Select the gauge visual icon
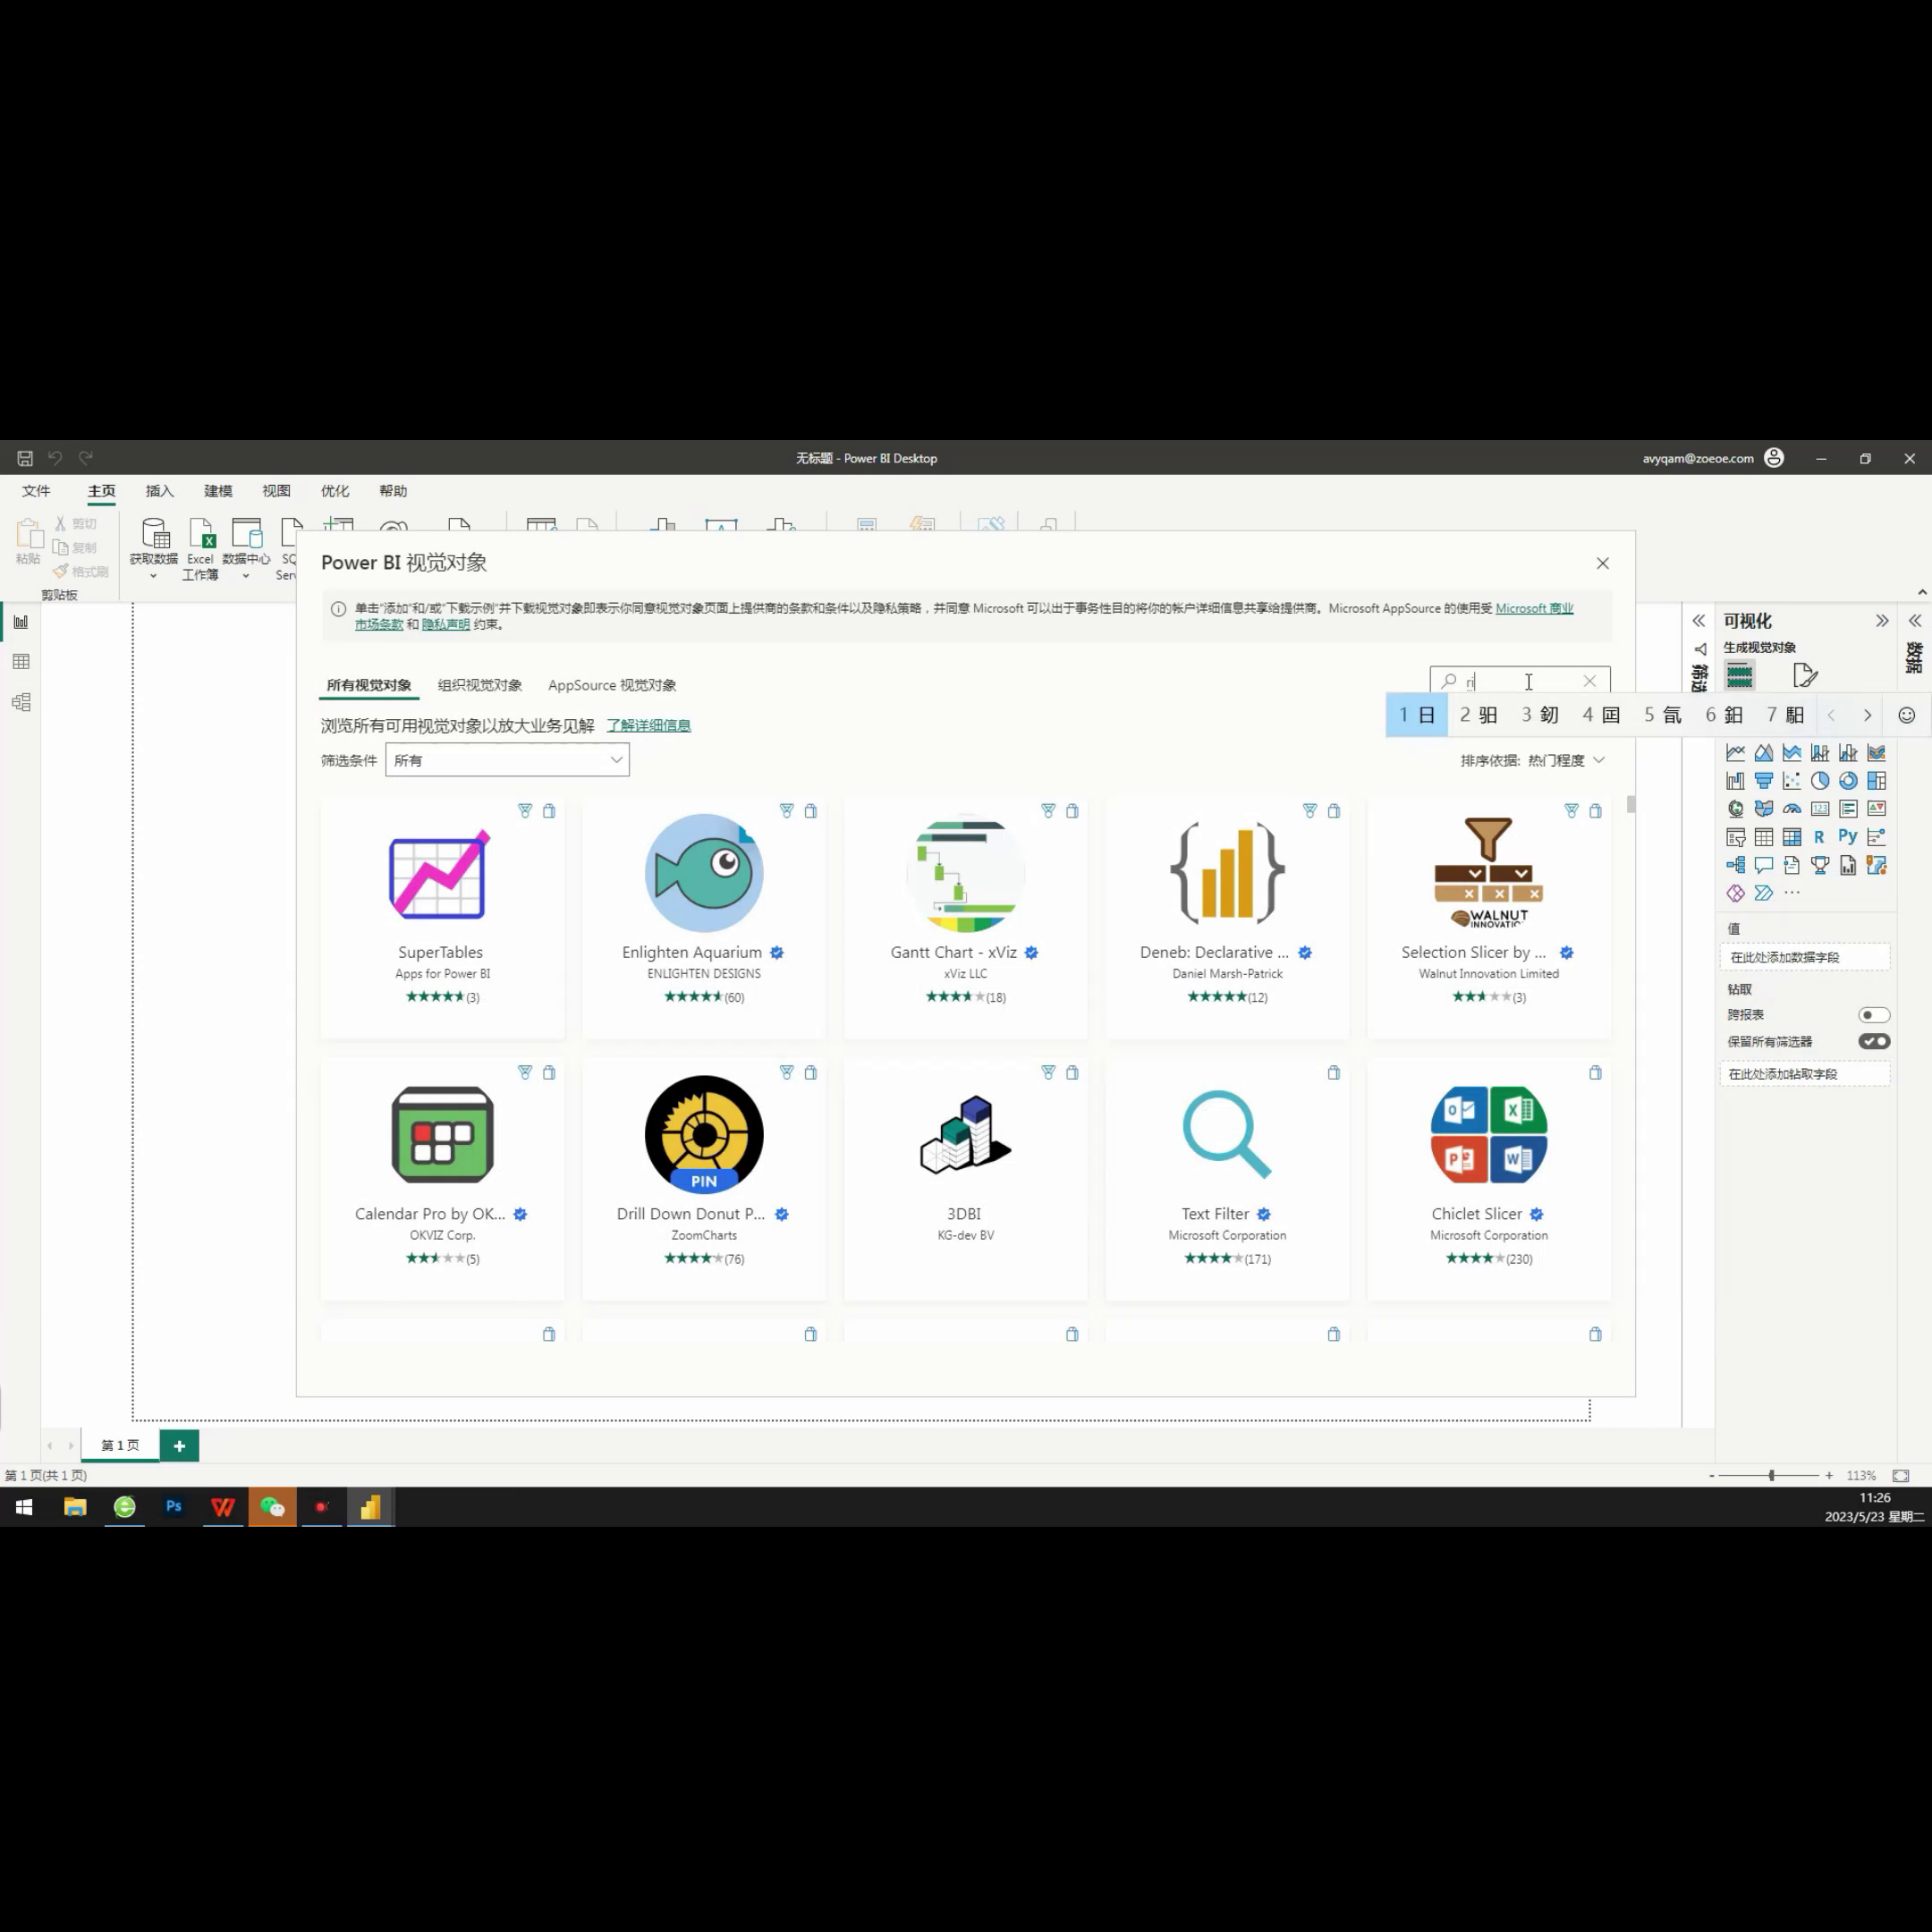Viewport: 1932px width, 1932px height. 1792,809
